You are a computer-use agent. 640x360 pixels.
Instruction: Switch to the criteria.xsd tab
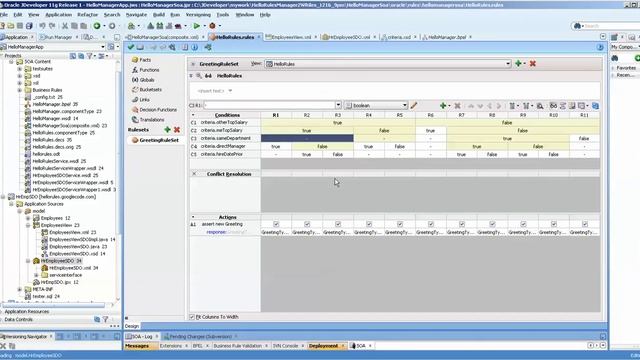399,37
